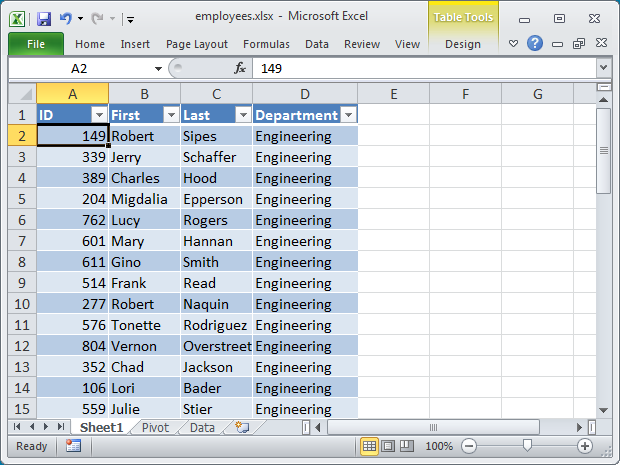Click the vertical scrollbar thumb
This screenshot has height=465, width=620.
tap(604, 150)
